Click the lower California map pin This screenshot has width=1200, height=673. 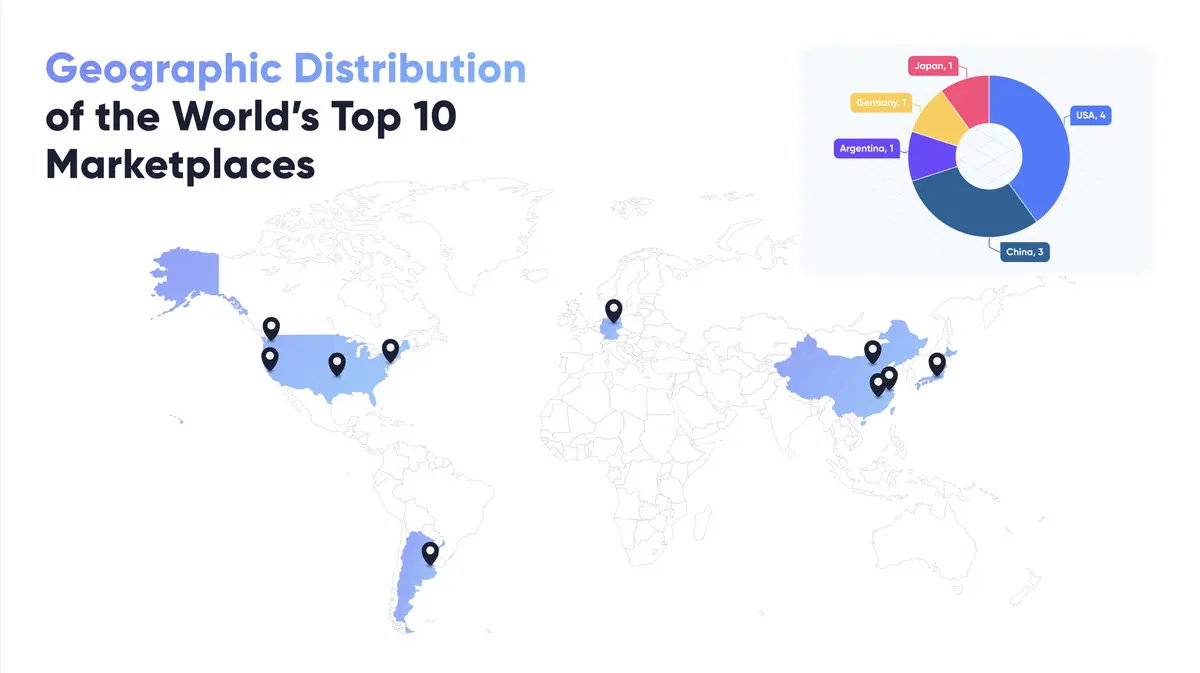click(271, 357)
